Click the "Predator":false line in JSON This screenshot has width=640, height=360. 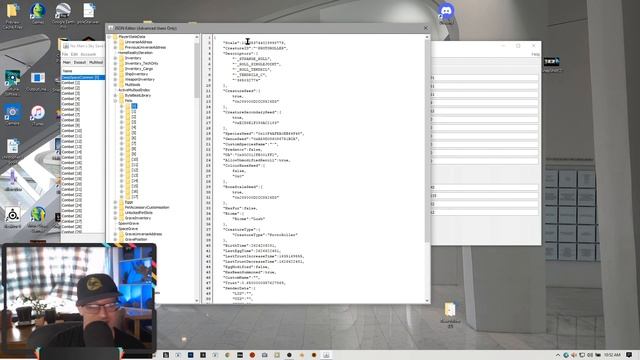pyautogui.click(x=243, y=149)
